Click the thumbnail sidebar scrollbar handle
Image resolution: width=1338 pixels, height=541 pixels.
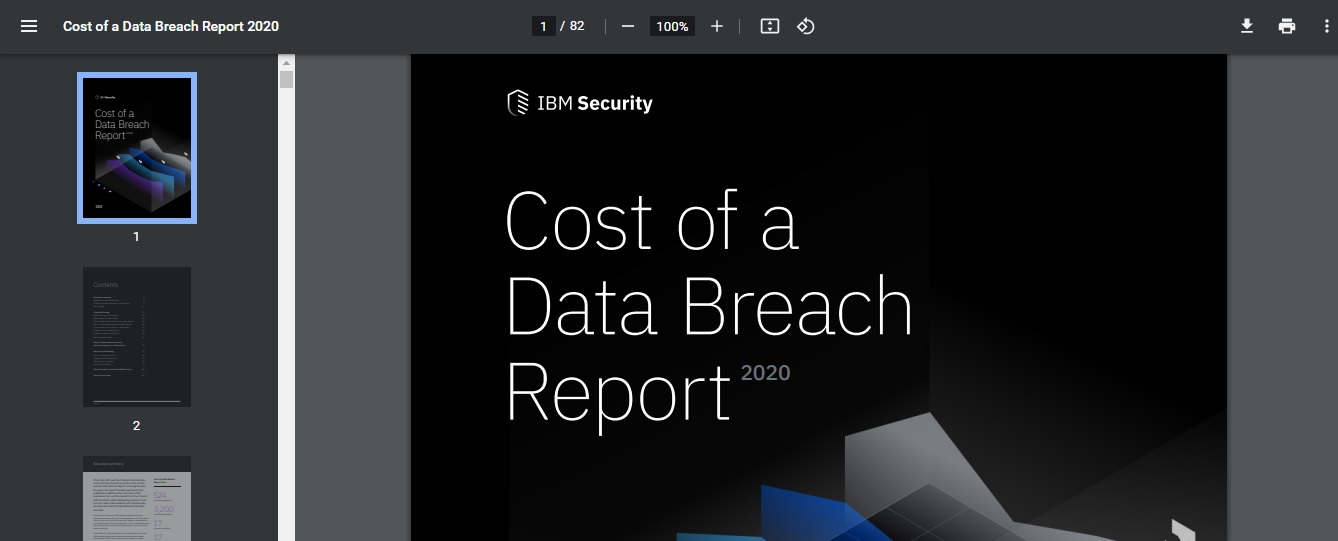click(x=286, y=80)
